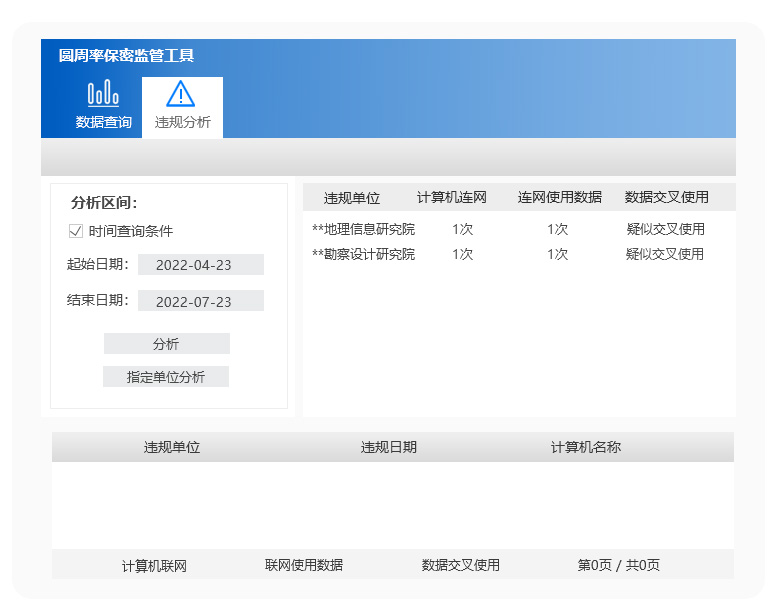Click the 分析区间 label

pos(104,203)
